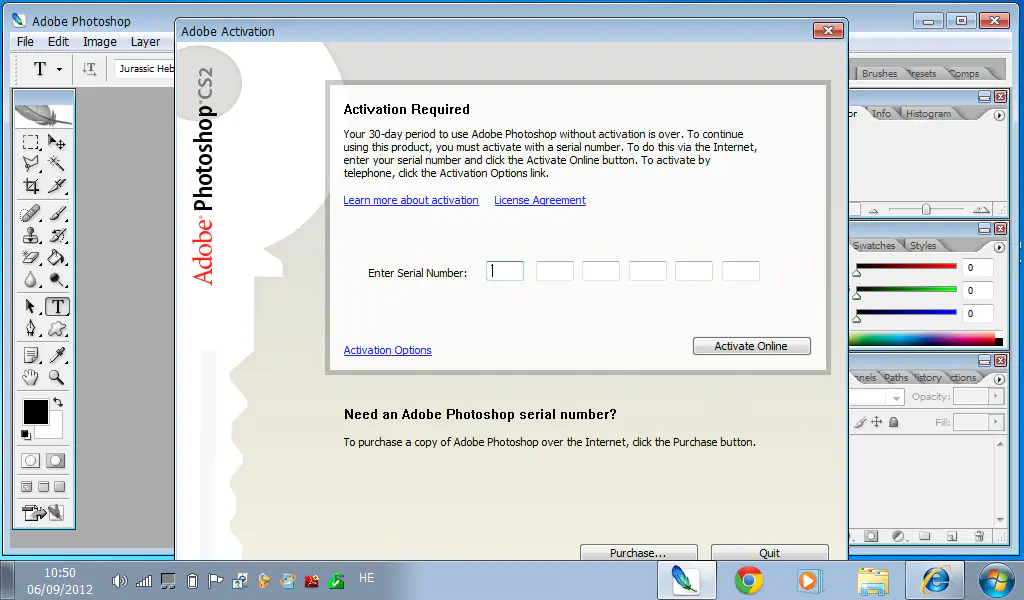Open the License Agreement link
The image size is (1024, 600).
[x=540, y=200]
